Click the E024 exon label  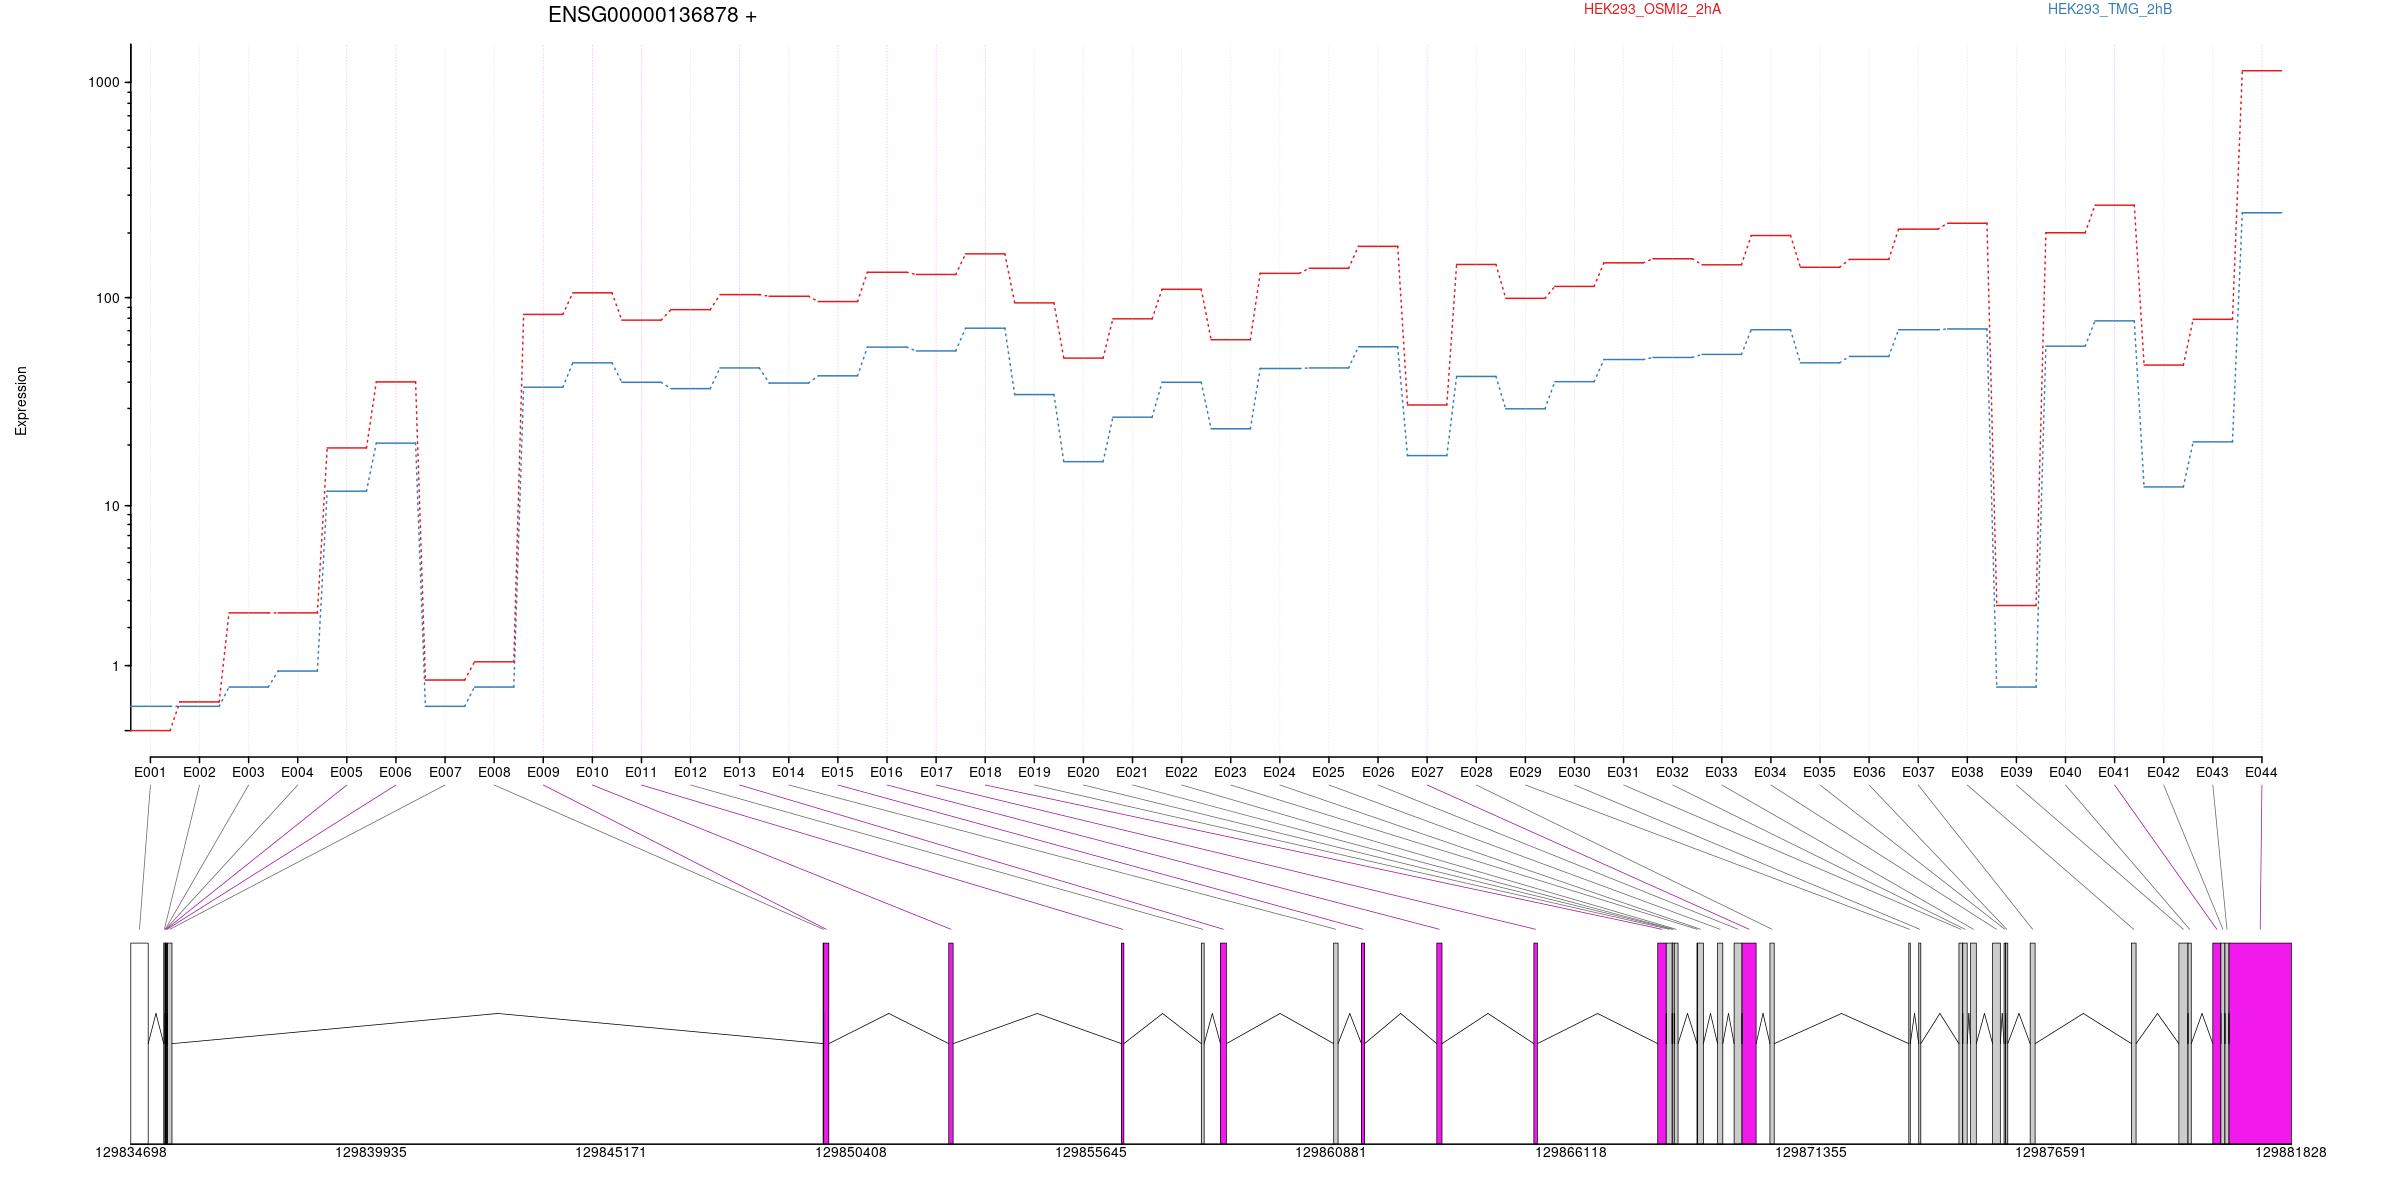point(1279,772)
